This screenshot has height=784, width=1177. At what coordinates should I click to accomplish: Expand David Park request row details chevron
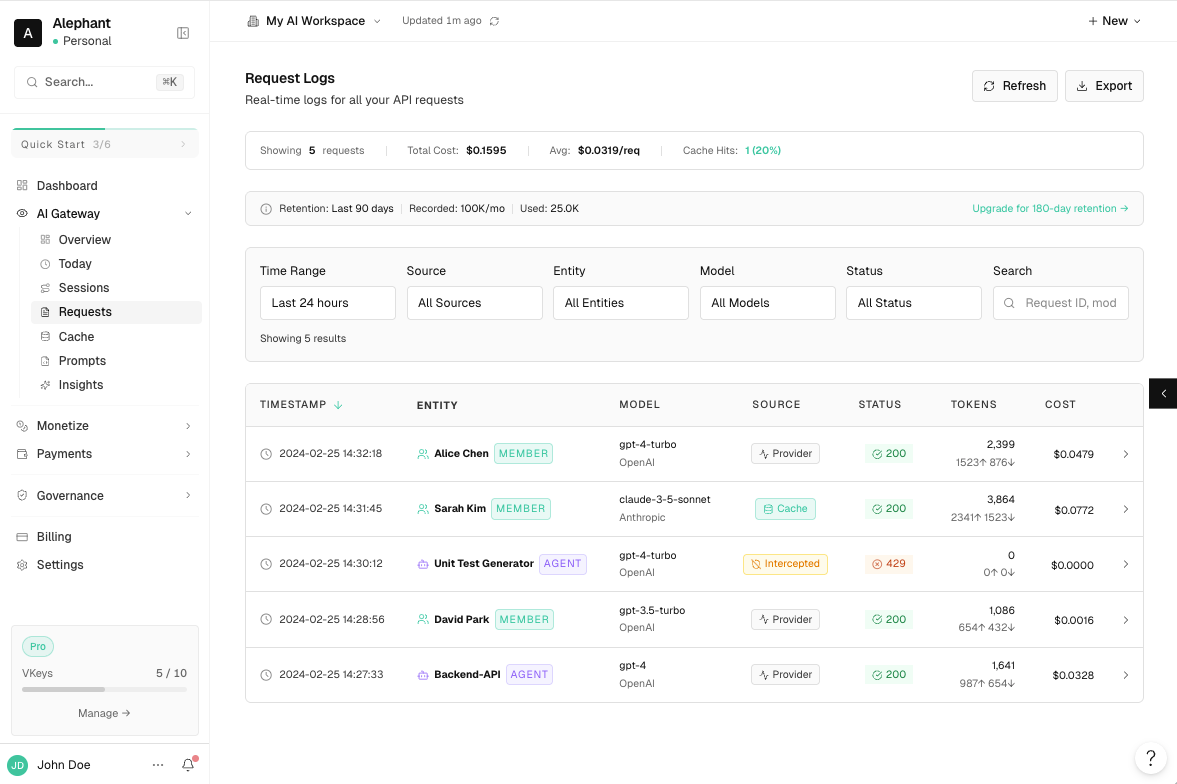(x=1125, y=620)
